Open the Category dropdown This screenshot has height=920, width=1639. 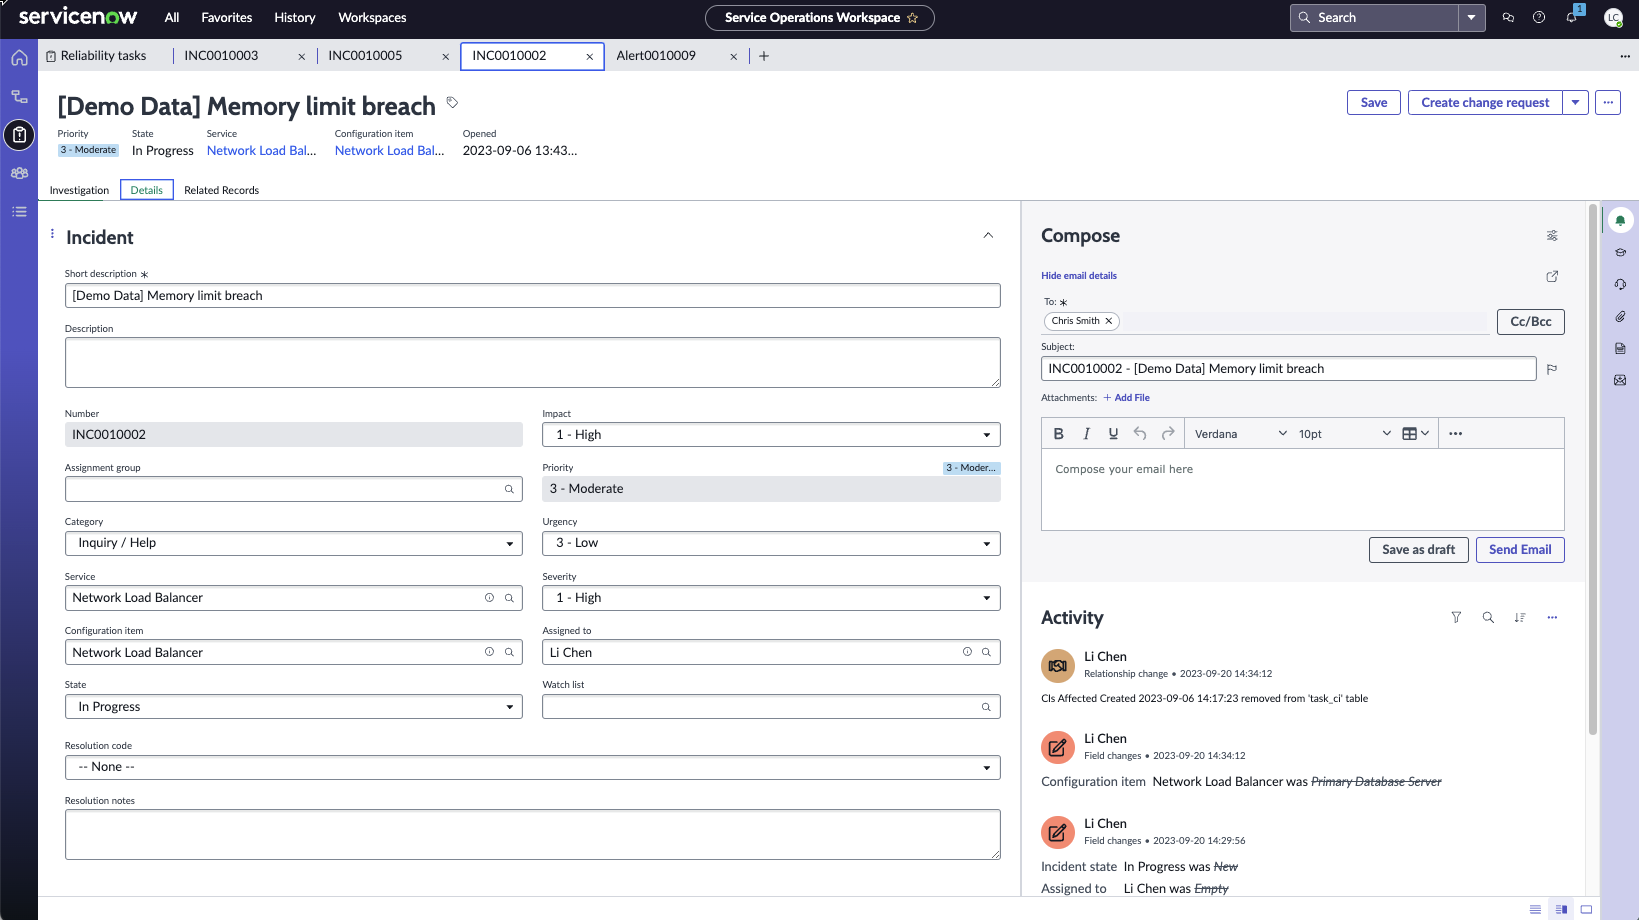(294, 543)
